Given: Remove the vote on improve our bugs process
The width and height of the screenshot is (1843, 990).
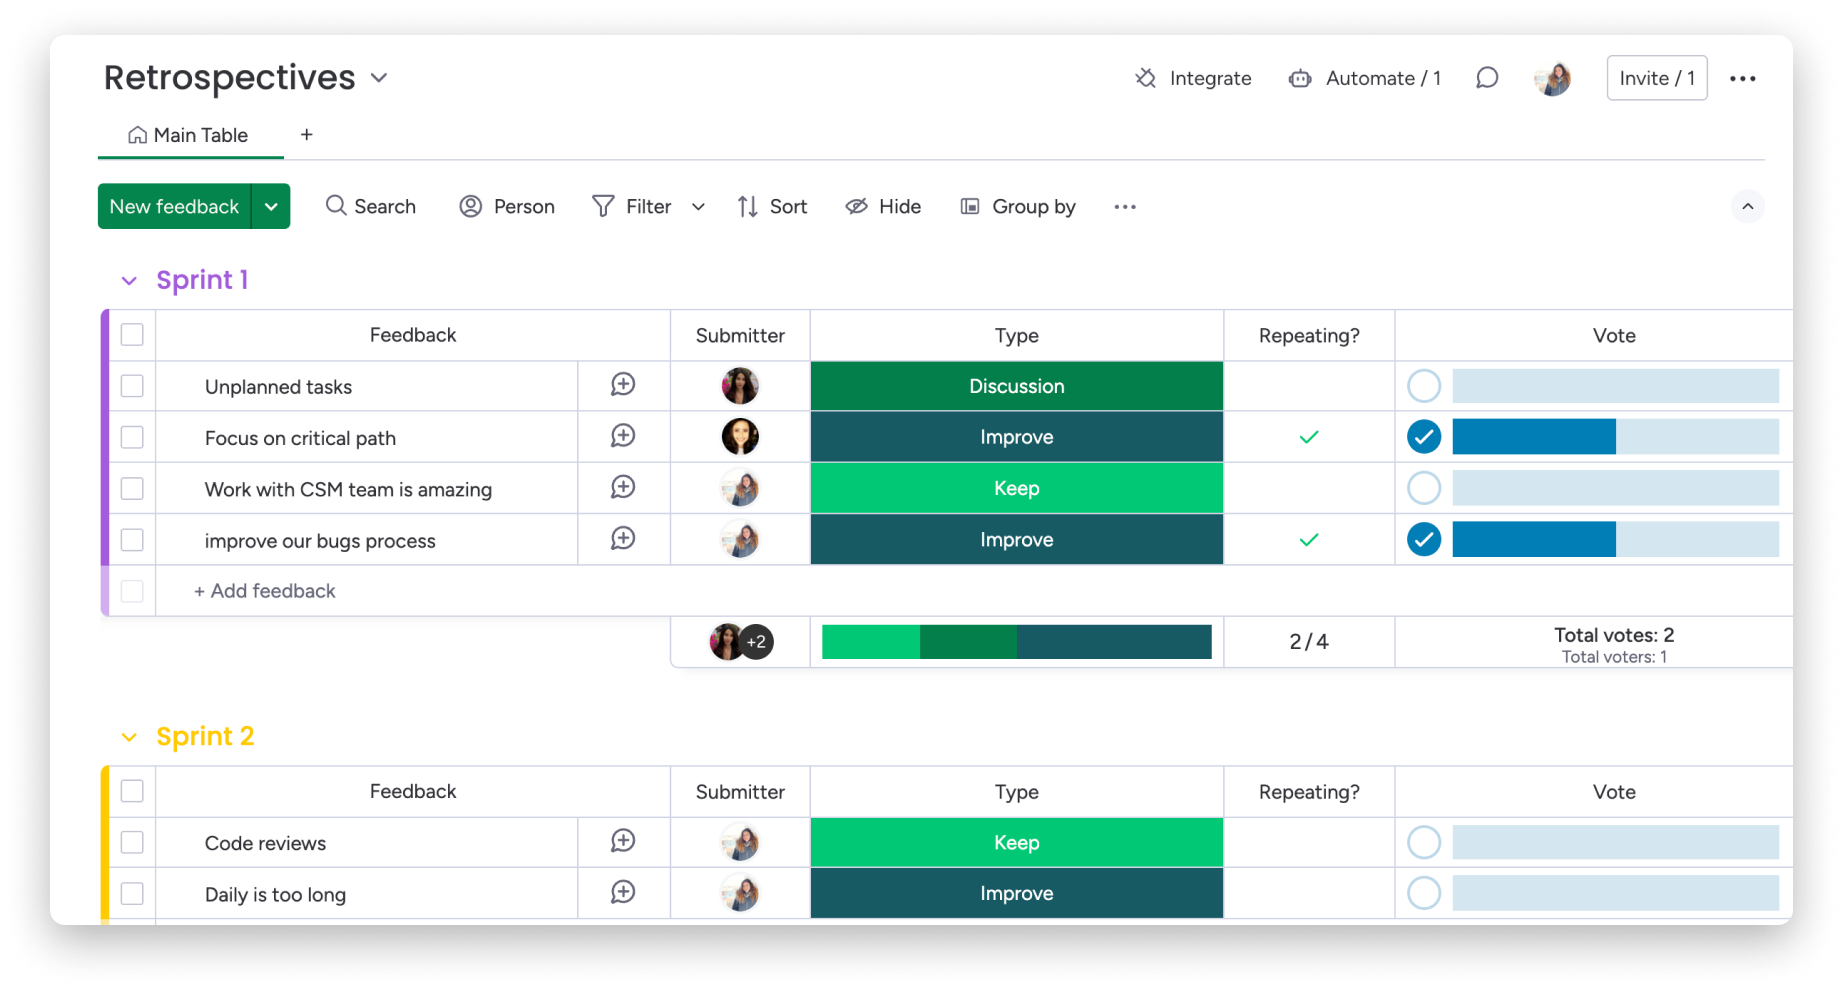Looking at the screenshot, I should point(1424,540).
